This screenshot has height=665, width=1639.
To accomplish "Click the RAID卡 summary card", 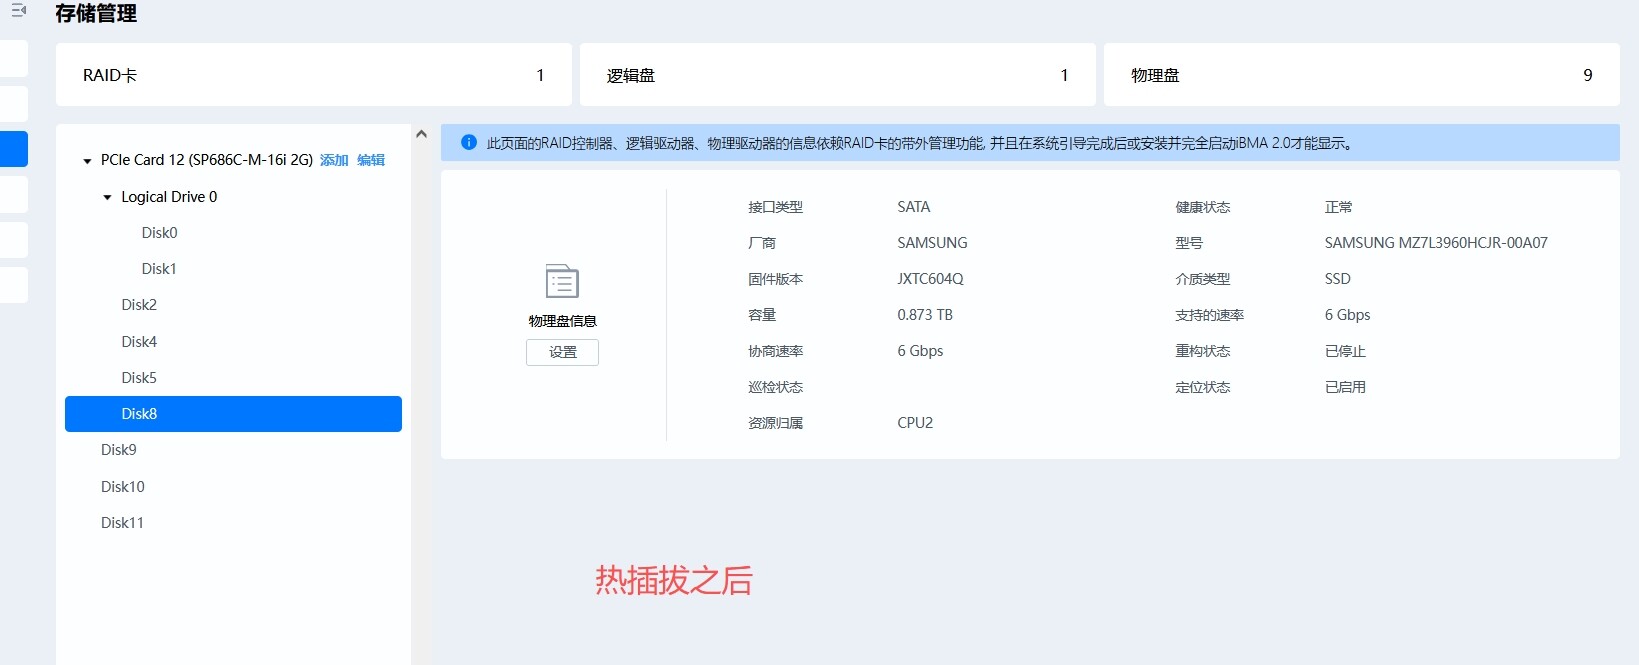I will coord(313,75).
